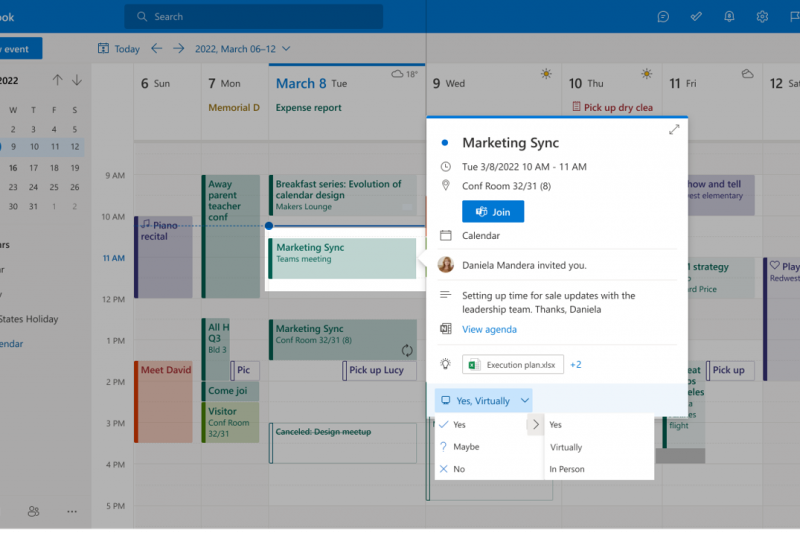Open the Come joi event on Monday
The height and width of the screenshot is (533, 800).
point(231,391)
